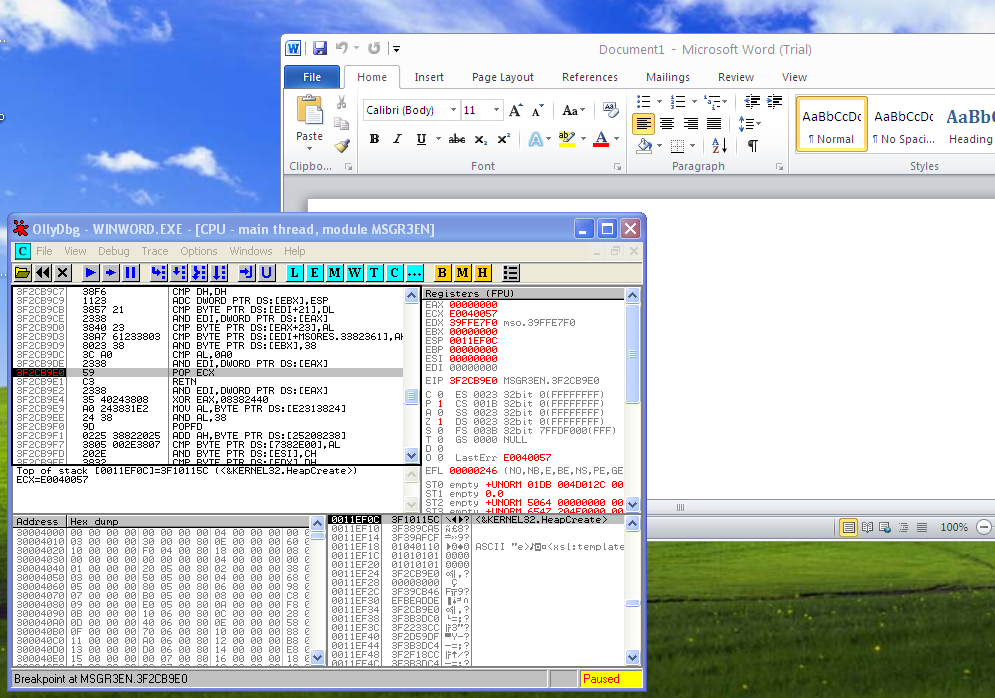
Task: Click the 100% zoom level in Word status bar
Action: pos(954,527)
